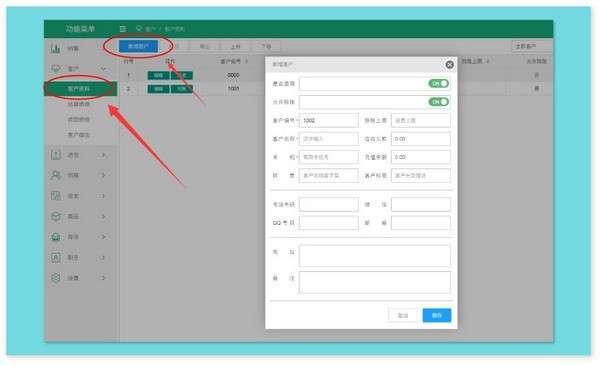
Task: Toggle the first ON switch in the dialog
Action: tap(439, 83)
